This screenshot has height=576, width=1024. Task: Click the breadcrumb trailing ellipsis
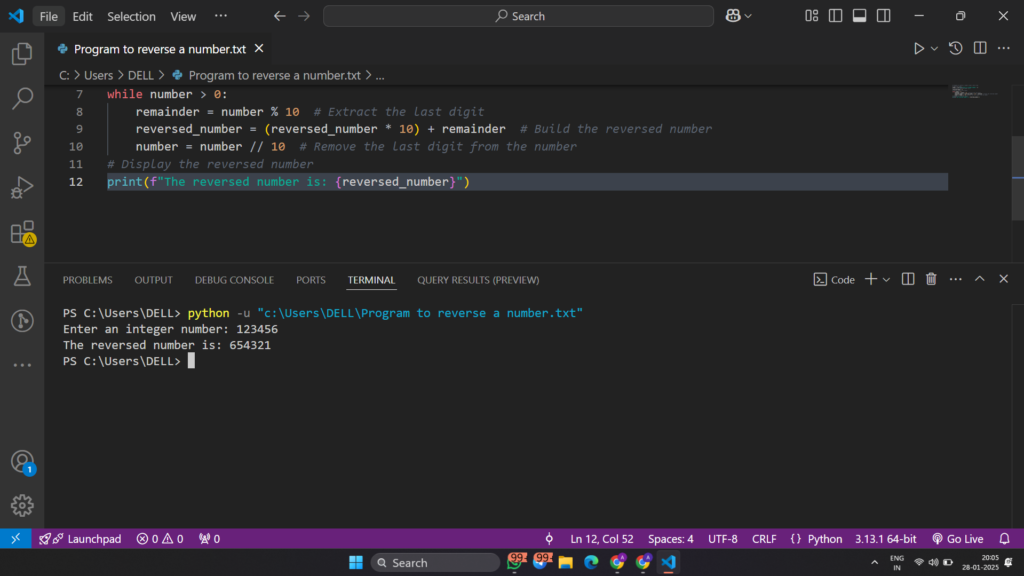click(x=380, y=76)
